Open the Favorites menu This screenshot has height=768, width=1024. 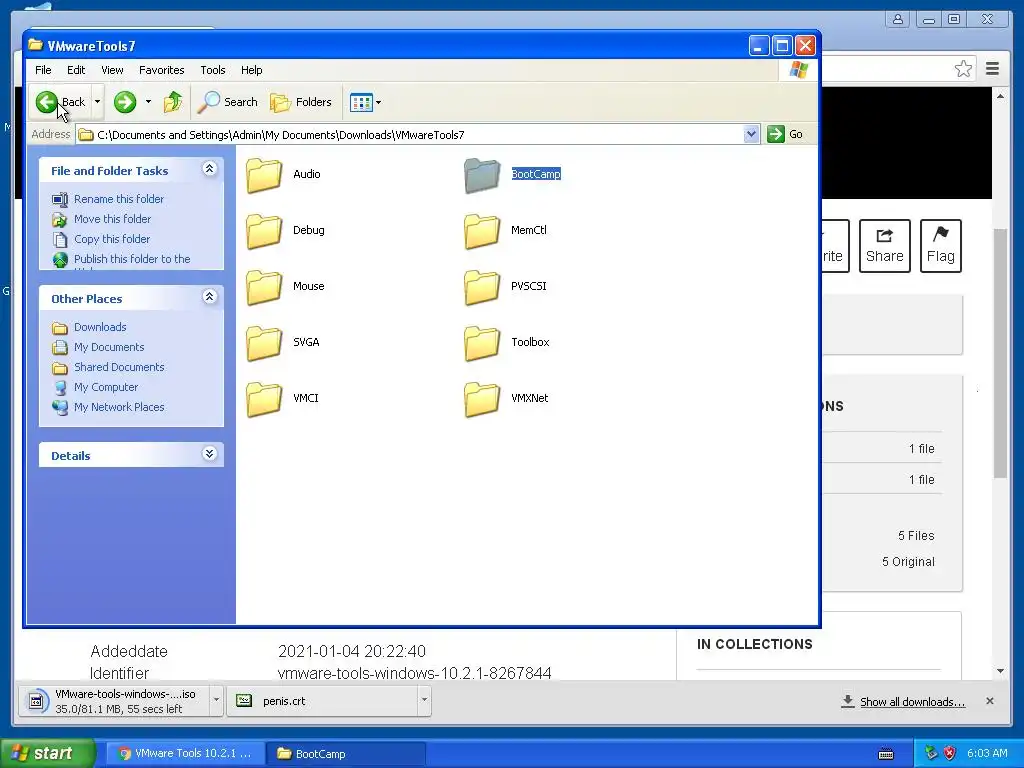(x=161, y=70)
